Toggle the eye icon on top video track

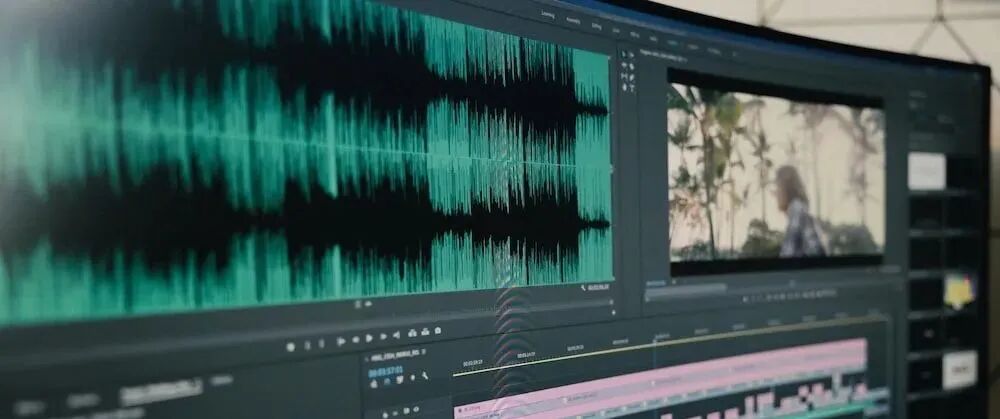tap(416, 409)
